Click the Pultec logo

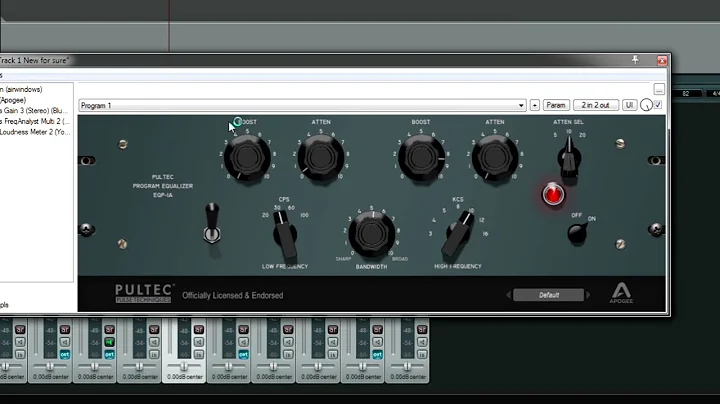click(144, 293)
